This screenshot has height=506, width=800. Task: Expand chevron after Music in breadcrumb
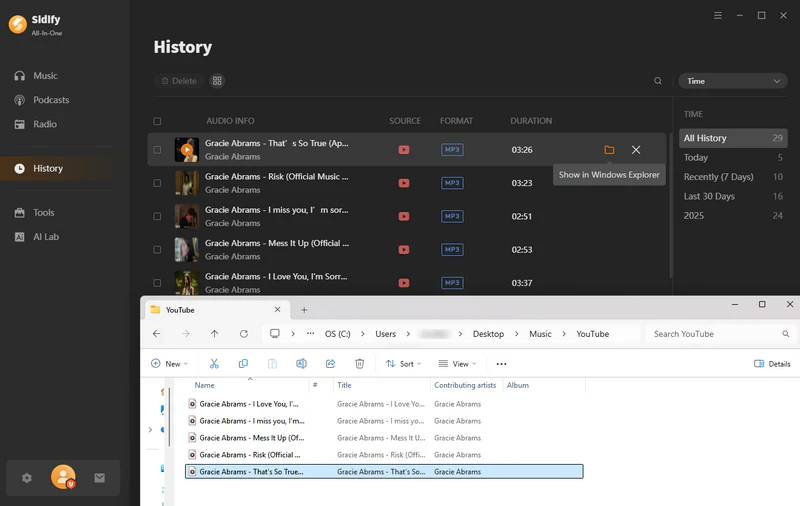[564, 334]
